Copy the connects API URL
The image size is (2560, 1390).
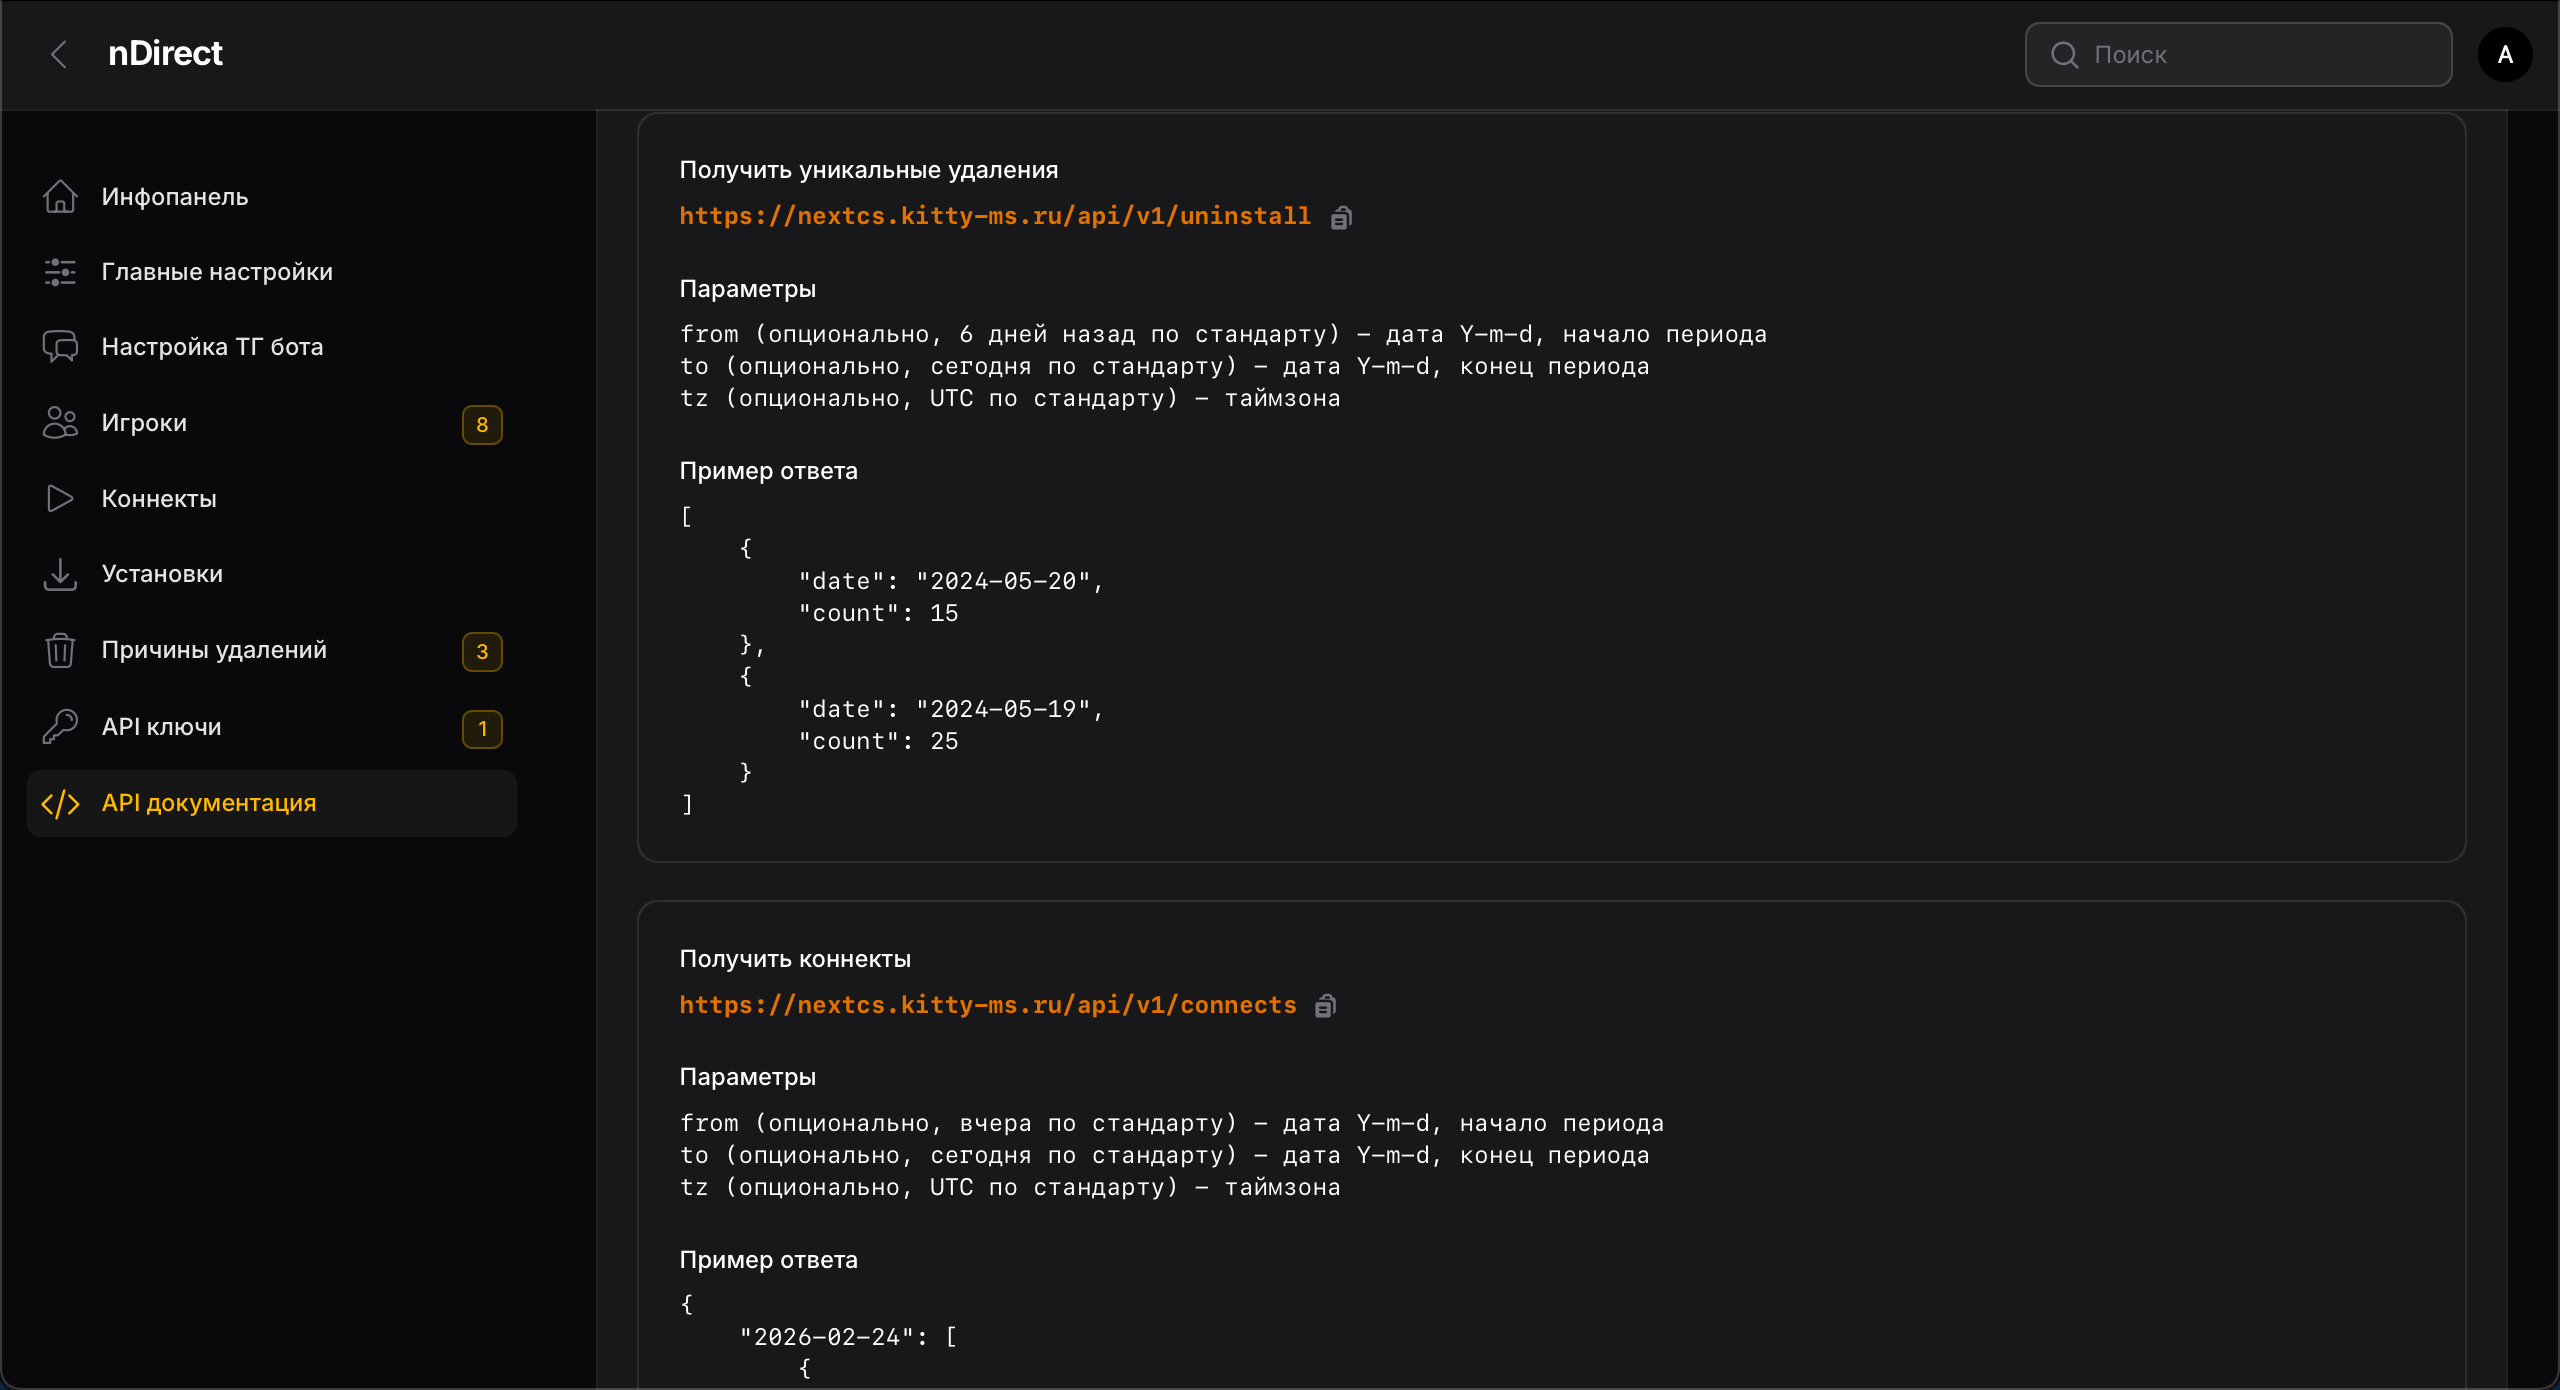click(x=1325, y=1006)
